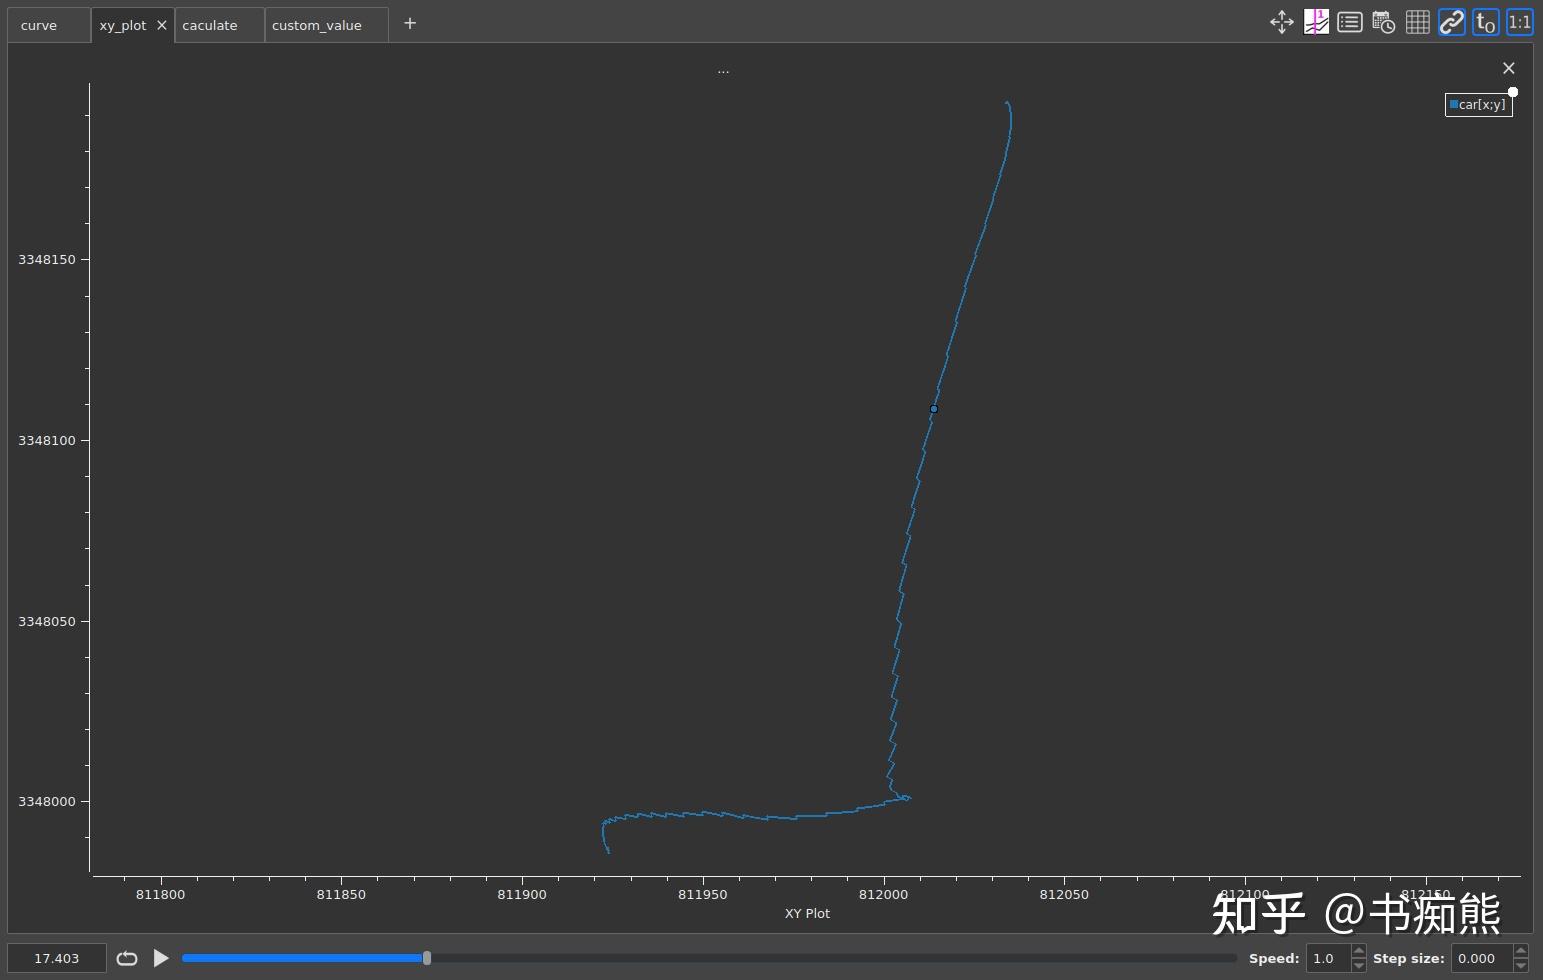Click the zoom-out fit arrows icon

pyautogui.click(x=1281, y=22)
